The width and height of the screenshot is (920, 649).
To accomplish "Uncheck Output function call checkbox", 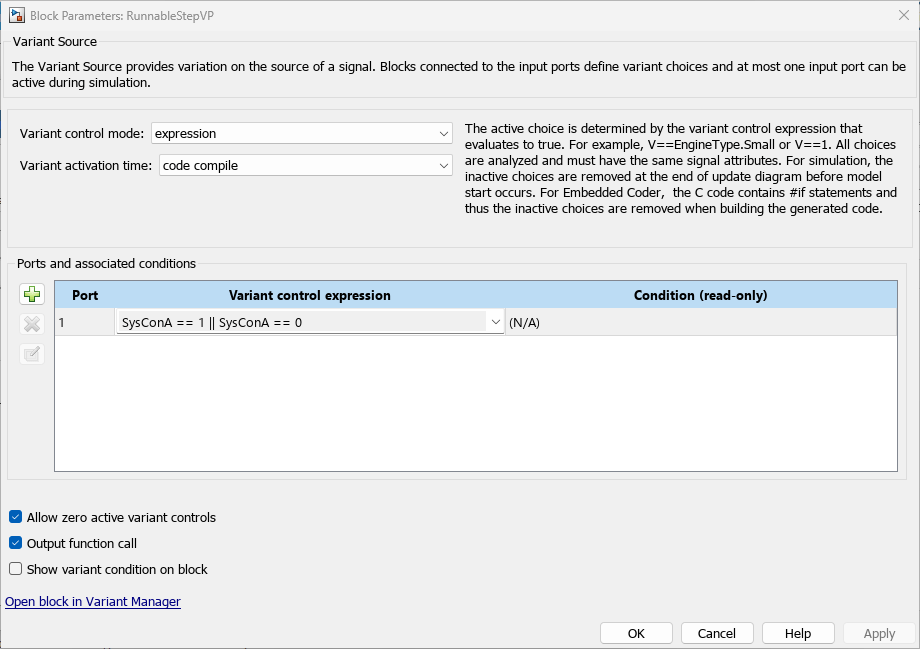I will [15, 544].
